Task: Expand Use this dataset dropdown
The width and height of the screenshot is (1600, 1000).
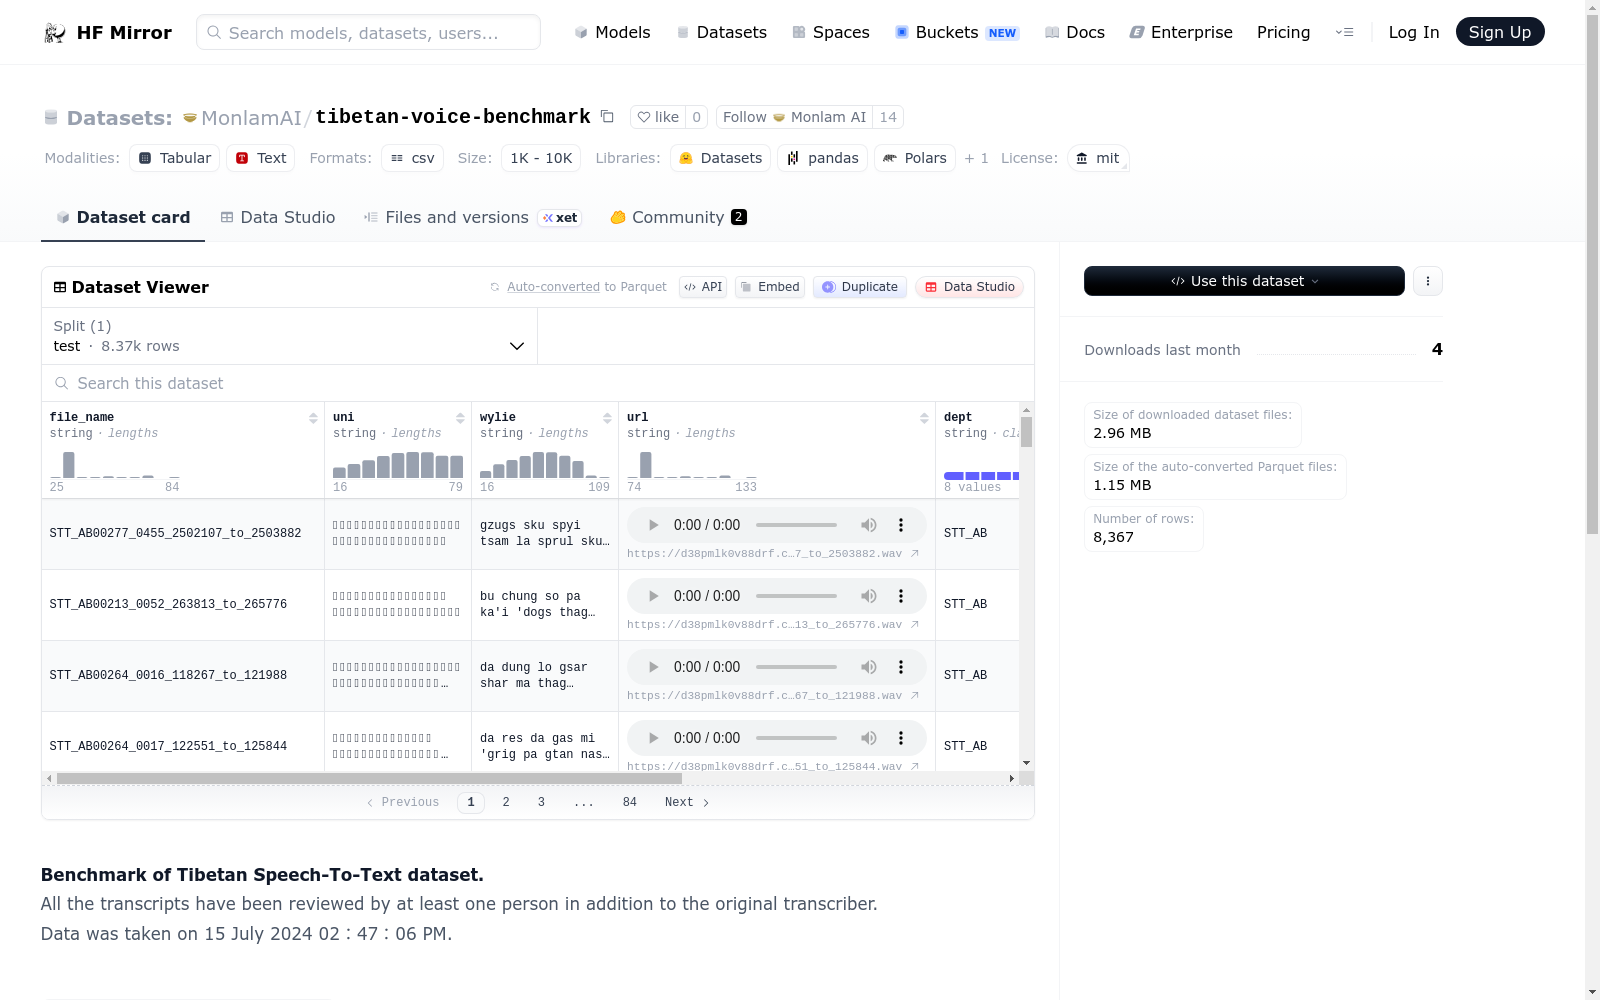Action: (x=1244, y=281)
